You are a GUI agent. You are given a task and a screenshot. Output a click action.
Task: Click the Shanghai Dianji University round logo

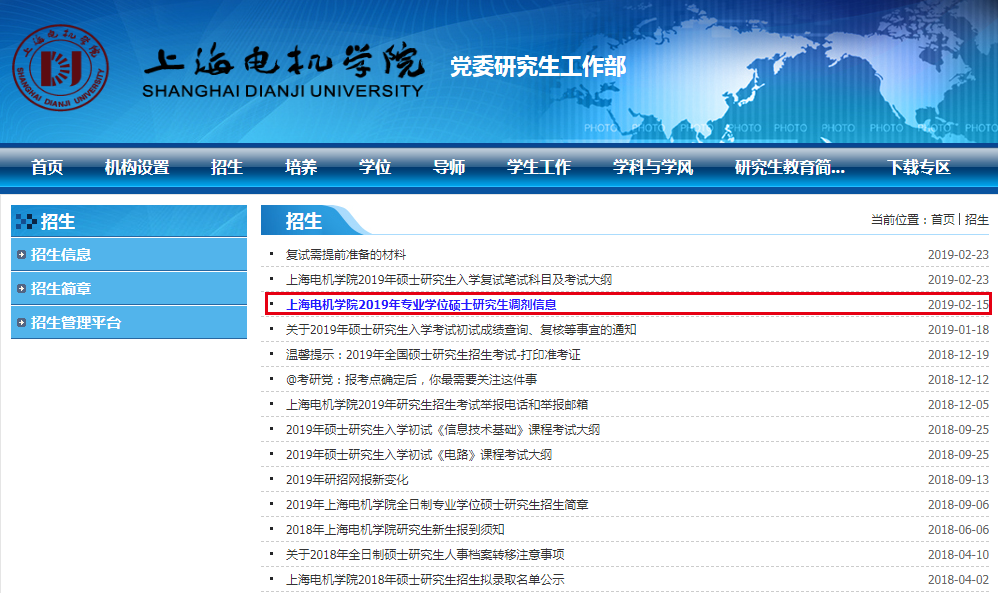[60, 67]
